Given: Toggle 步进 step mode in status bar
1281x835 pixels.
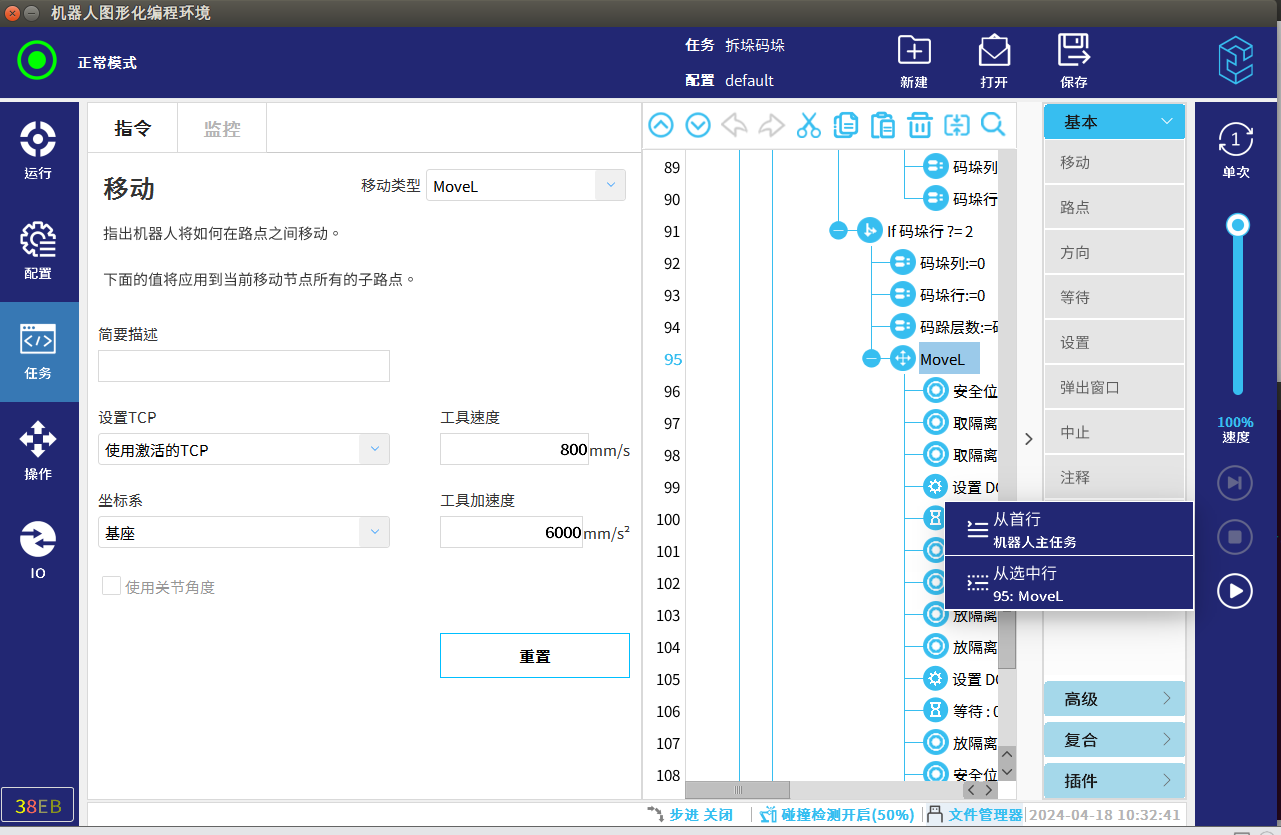Looking at the screenshot, I should [690, 815].
